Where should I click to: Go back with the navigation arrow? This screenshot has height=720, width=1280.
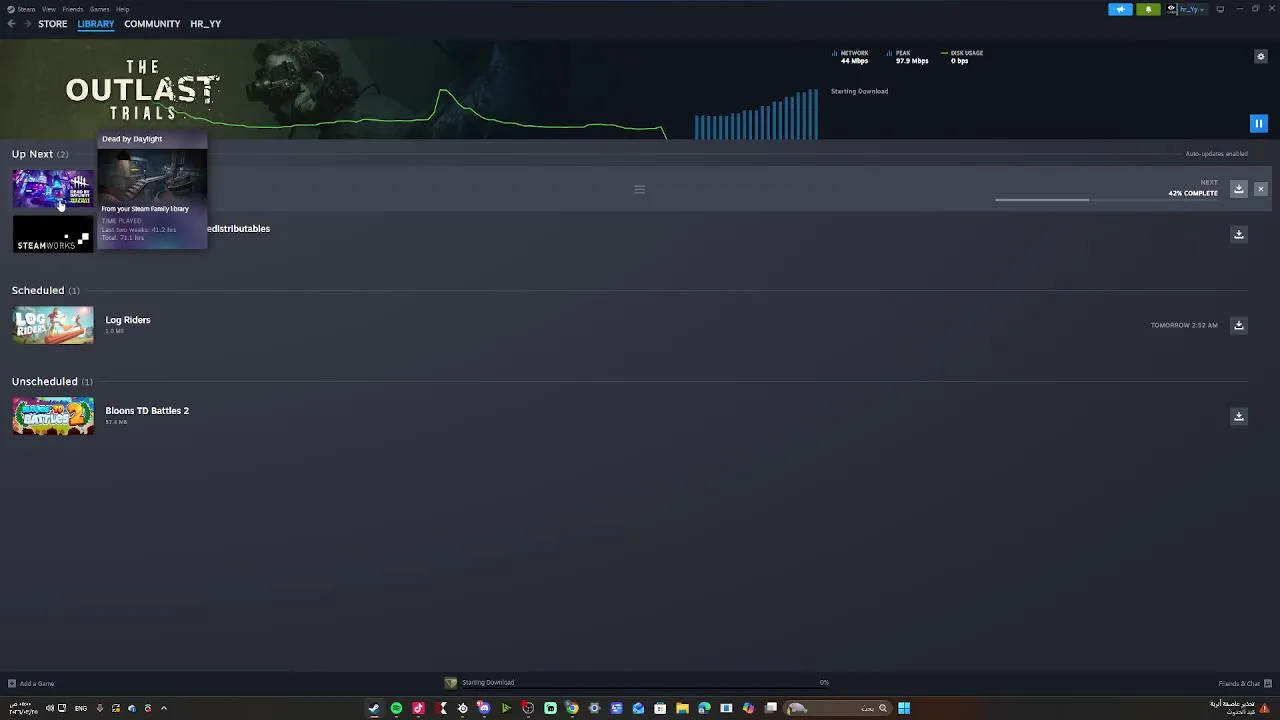click(11, 24)
